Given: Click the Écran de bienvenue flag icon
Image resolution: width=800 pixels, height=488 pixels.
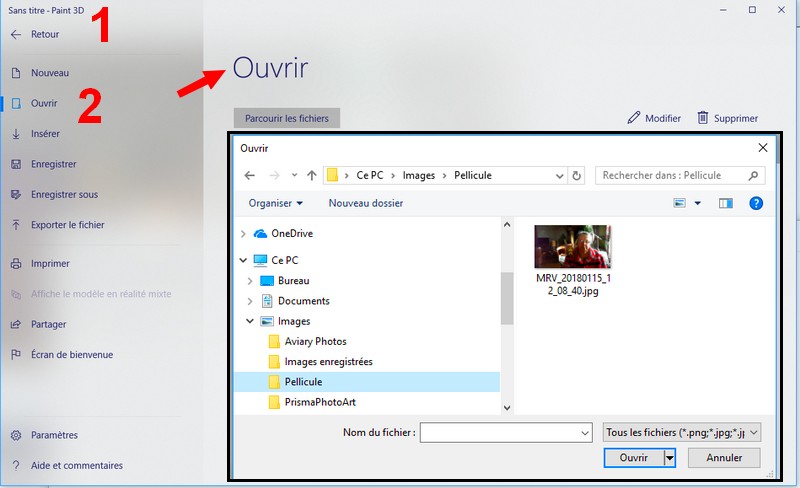Looking at the screenshot, I should pos(16,354).
